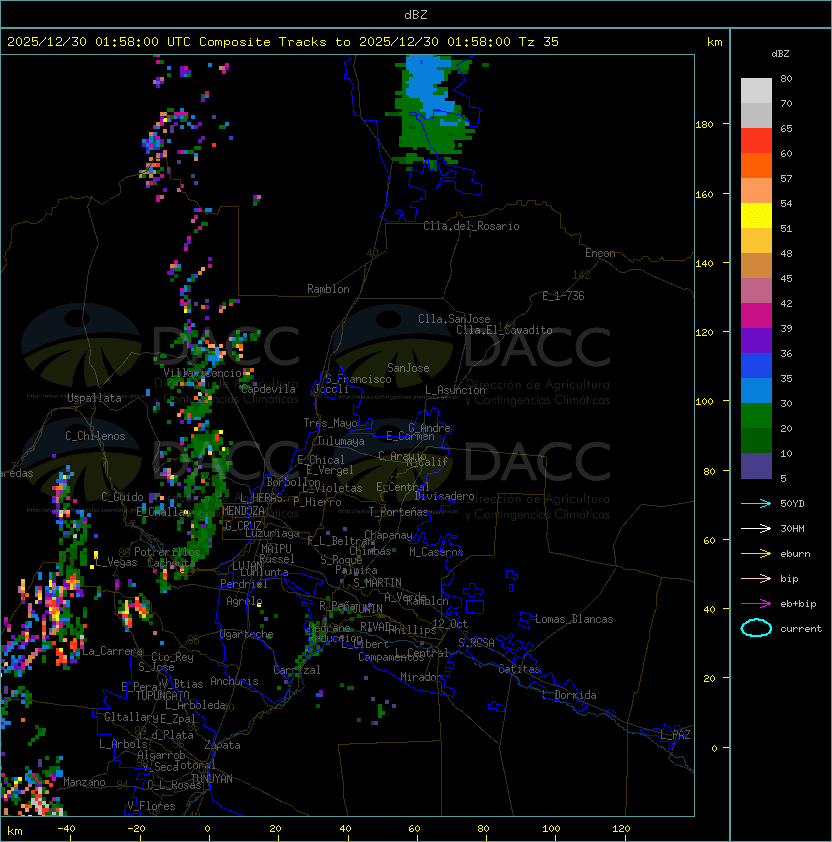Click the TUPUNGATO city label
Screen dimensions: 832x842
(163, 695)
